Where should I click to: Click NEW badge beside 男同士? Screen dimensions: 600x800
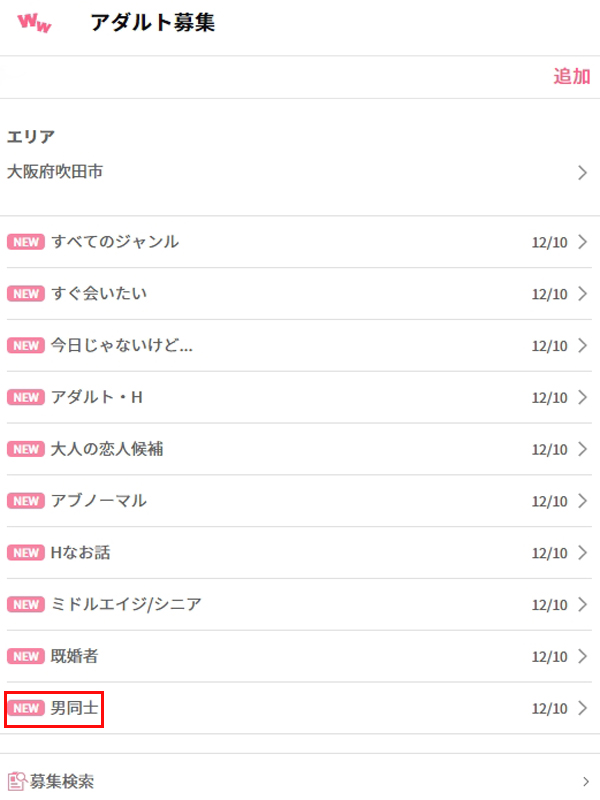(x=26, y=709)
